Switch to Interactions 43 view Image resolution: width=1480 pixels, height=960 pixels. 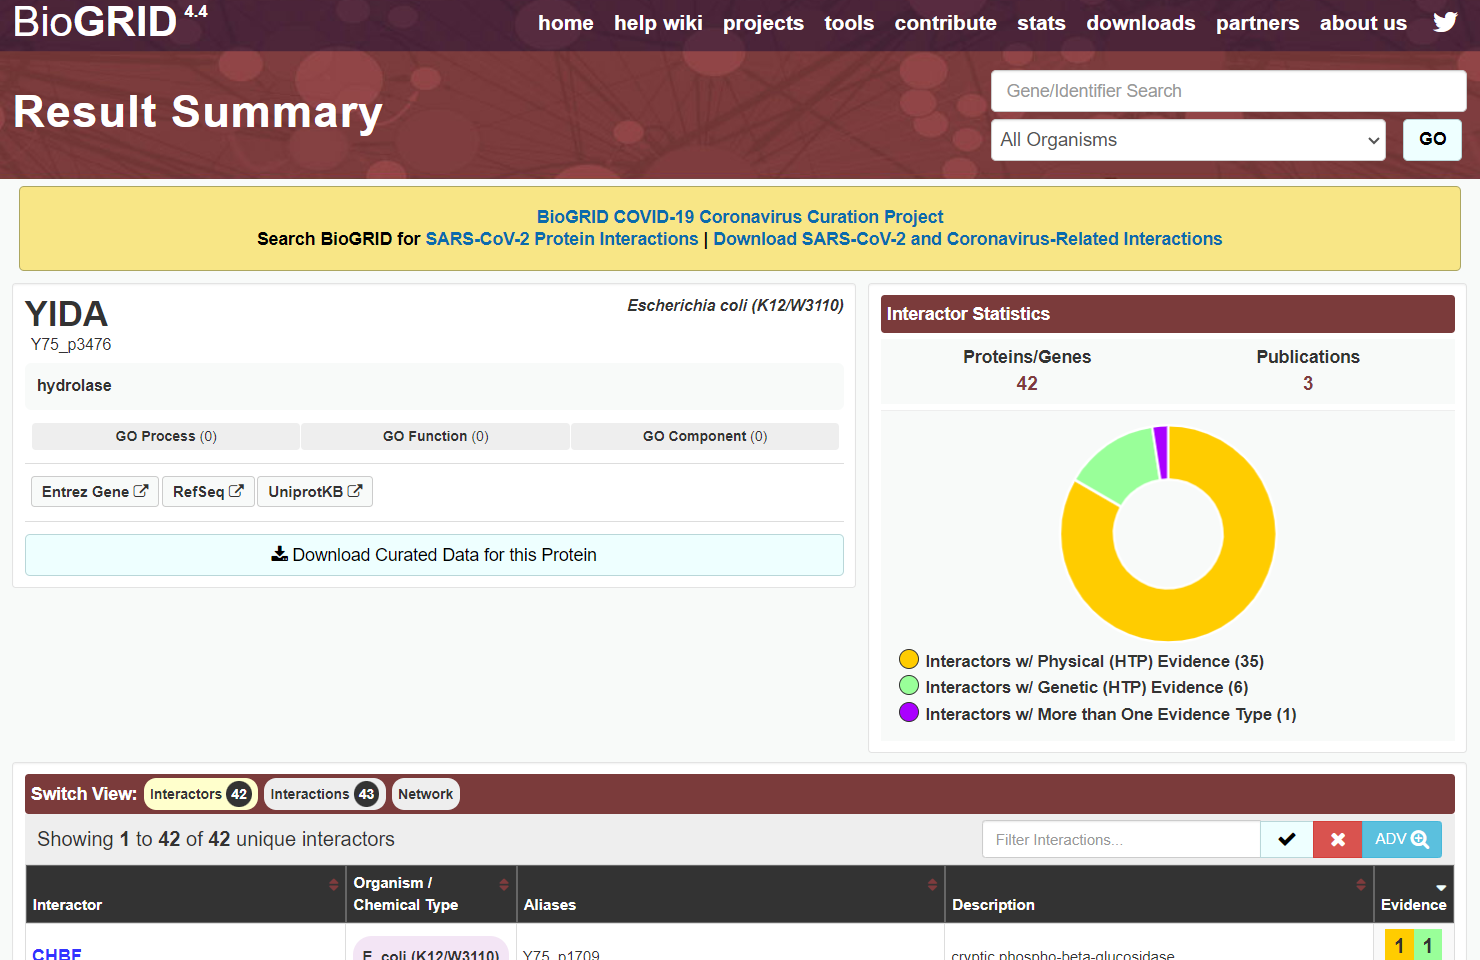[324, 794]
